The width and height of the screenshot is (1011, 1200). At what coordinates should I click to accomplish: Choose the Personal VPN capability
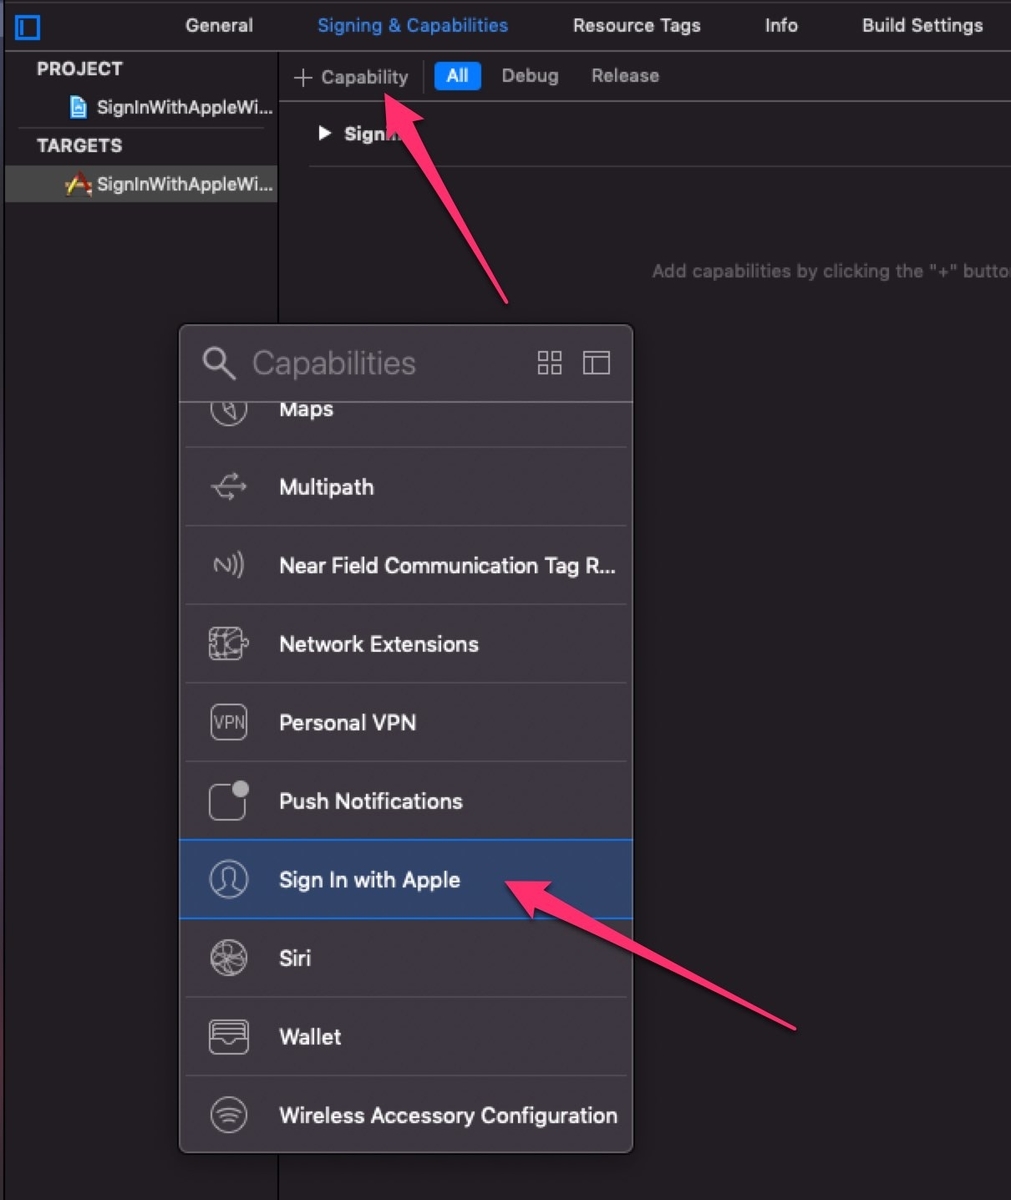point(406,722)
